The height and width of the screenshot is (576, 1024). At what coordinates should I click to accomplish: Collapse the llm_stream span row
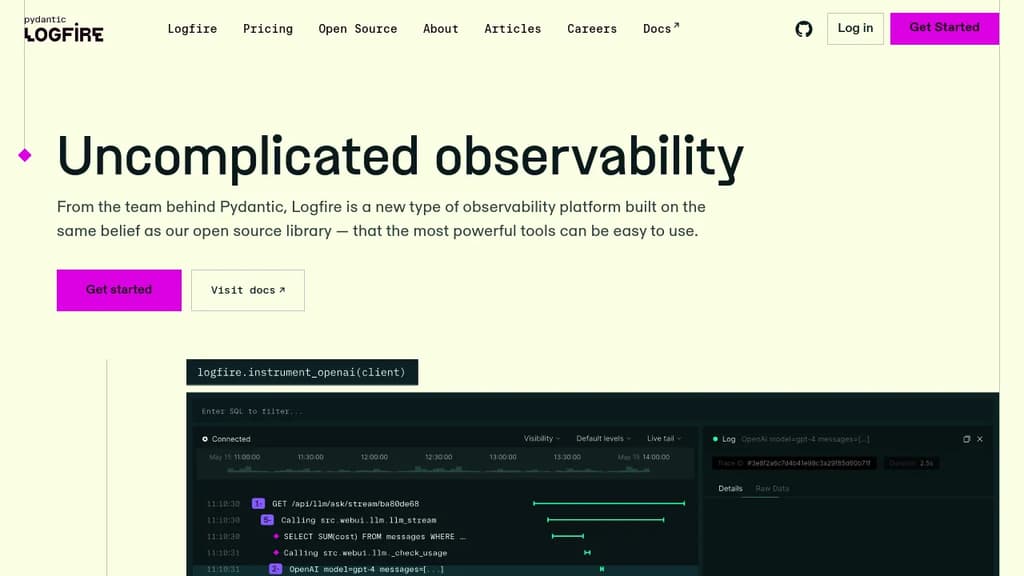coord(266,520)
